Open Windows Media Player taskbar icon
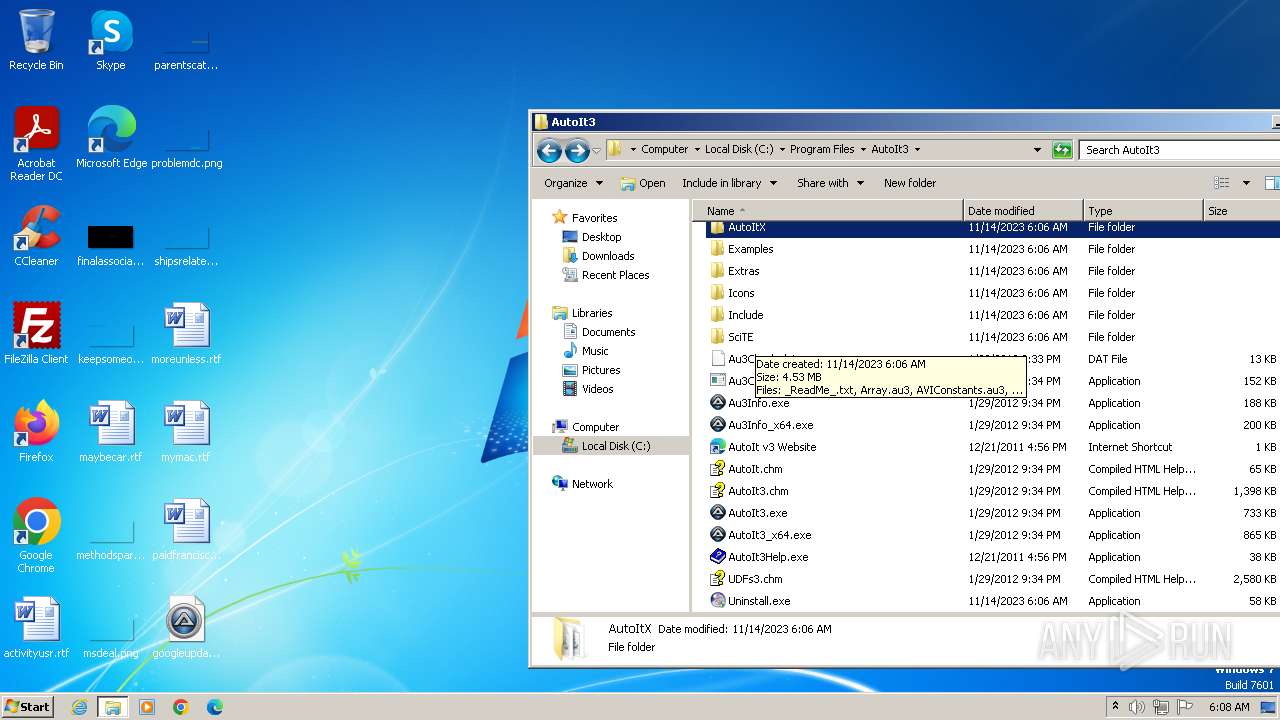This screenshot has width=1280, height=720. point(147,707)
